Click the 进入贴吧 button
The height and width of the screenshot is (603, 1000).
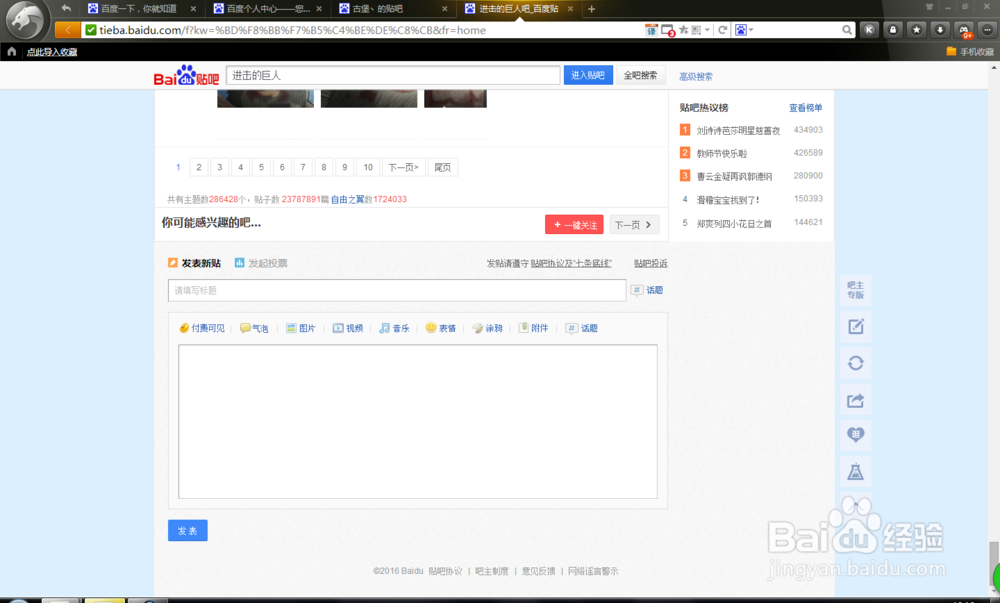pos(588,74)
